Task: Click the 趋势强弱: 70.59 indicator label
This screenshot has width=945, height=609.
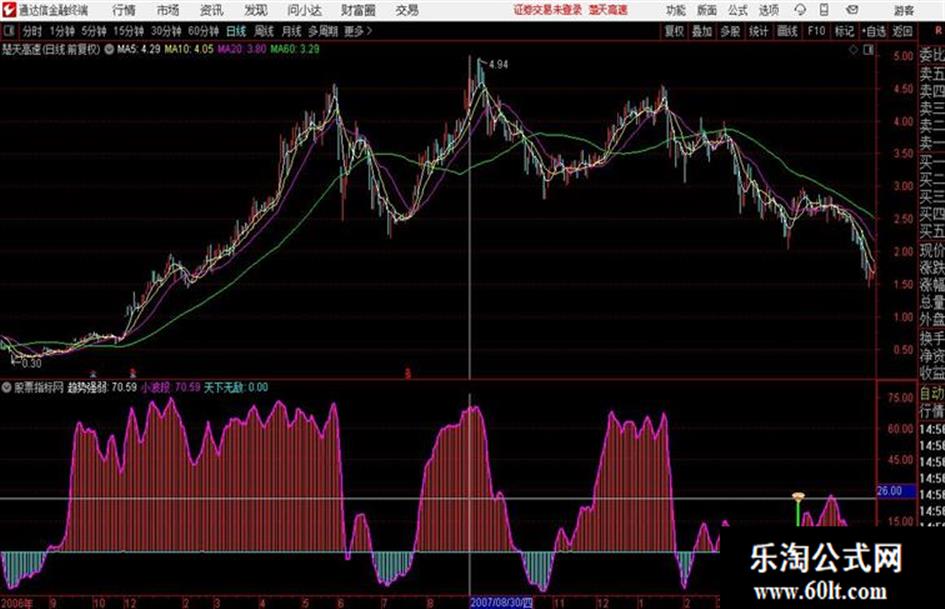Action: pyautogui.click(x=102, y=387)
